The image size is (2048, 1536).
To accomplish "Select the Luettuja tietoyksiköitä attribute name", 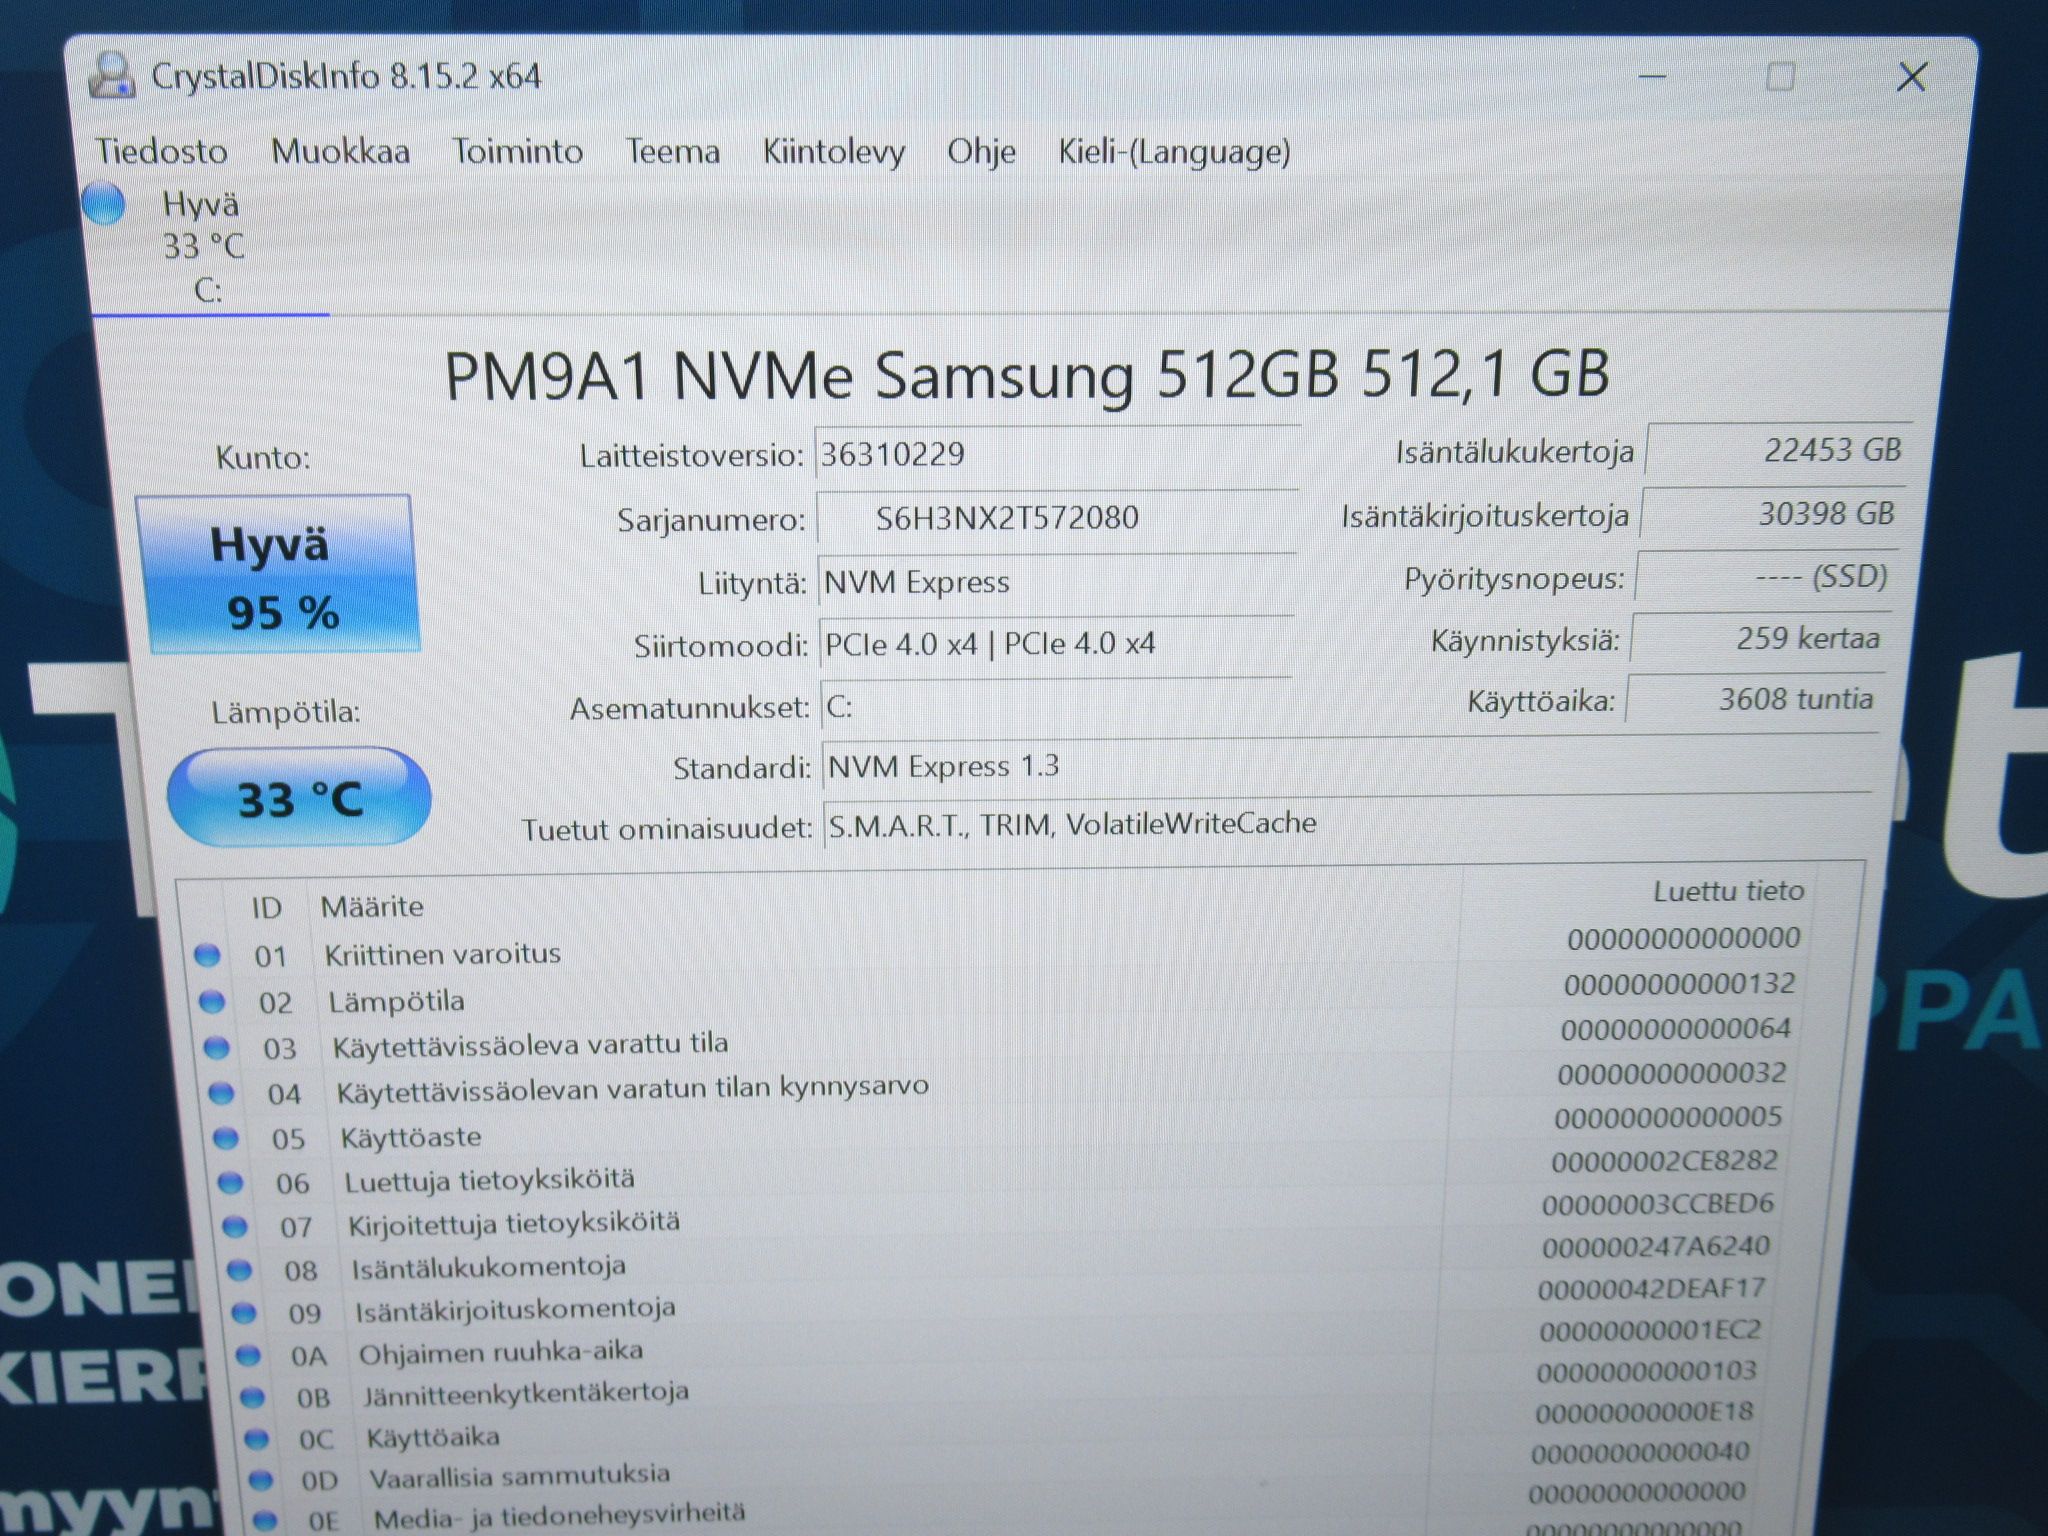I will 490,1181.
